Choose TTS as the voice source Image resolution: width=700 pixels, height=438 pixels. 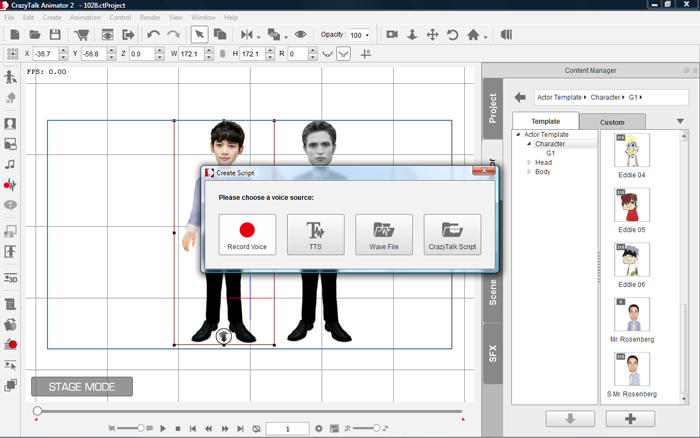315,234
